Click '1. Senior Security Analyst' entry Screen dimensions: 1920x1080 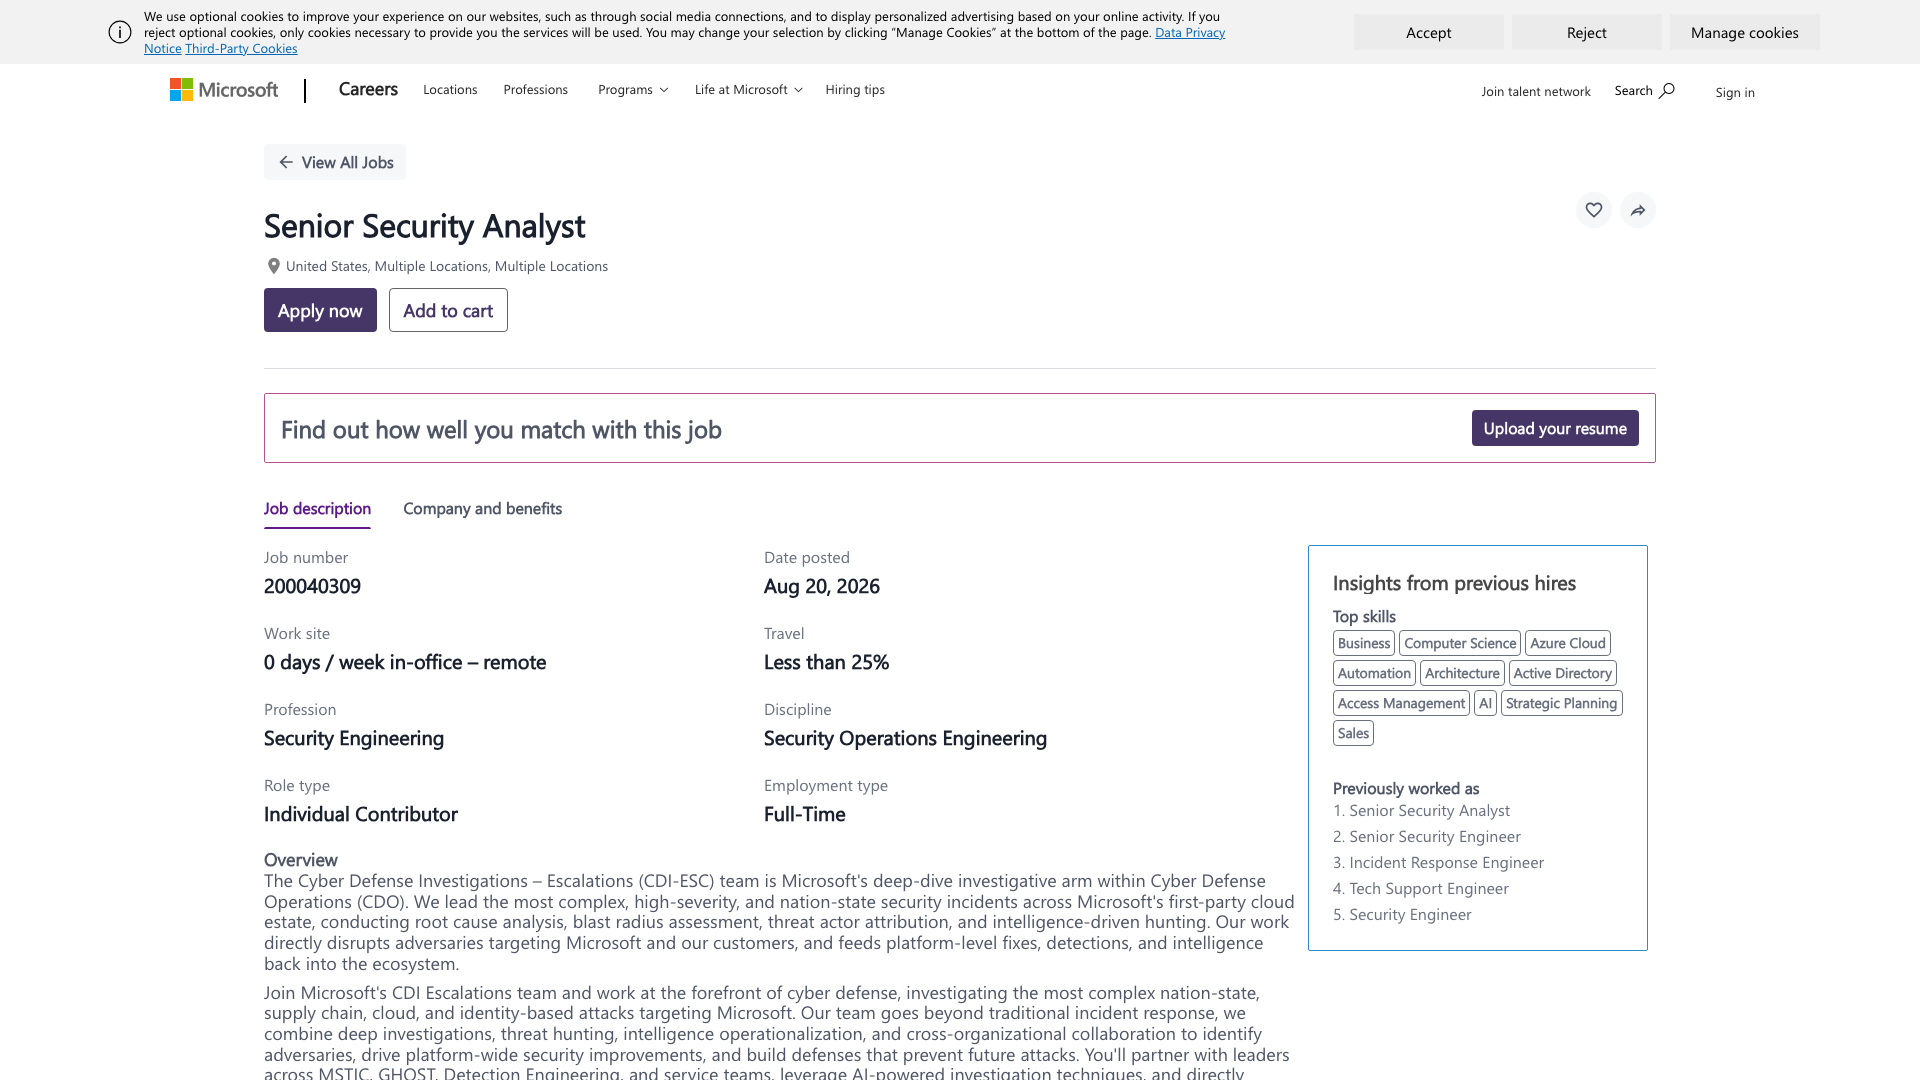pyautogui.click(x=1421, y=811)
